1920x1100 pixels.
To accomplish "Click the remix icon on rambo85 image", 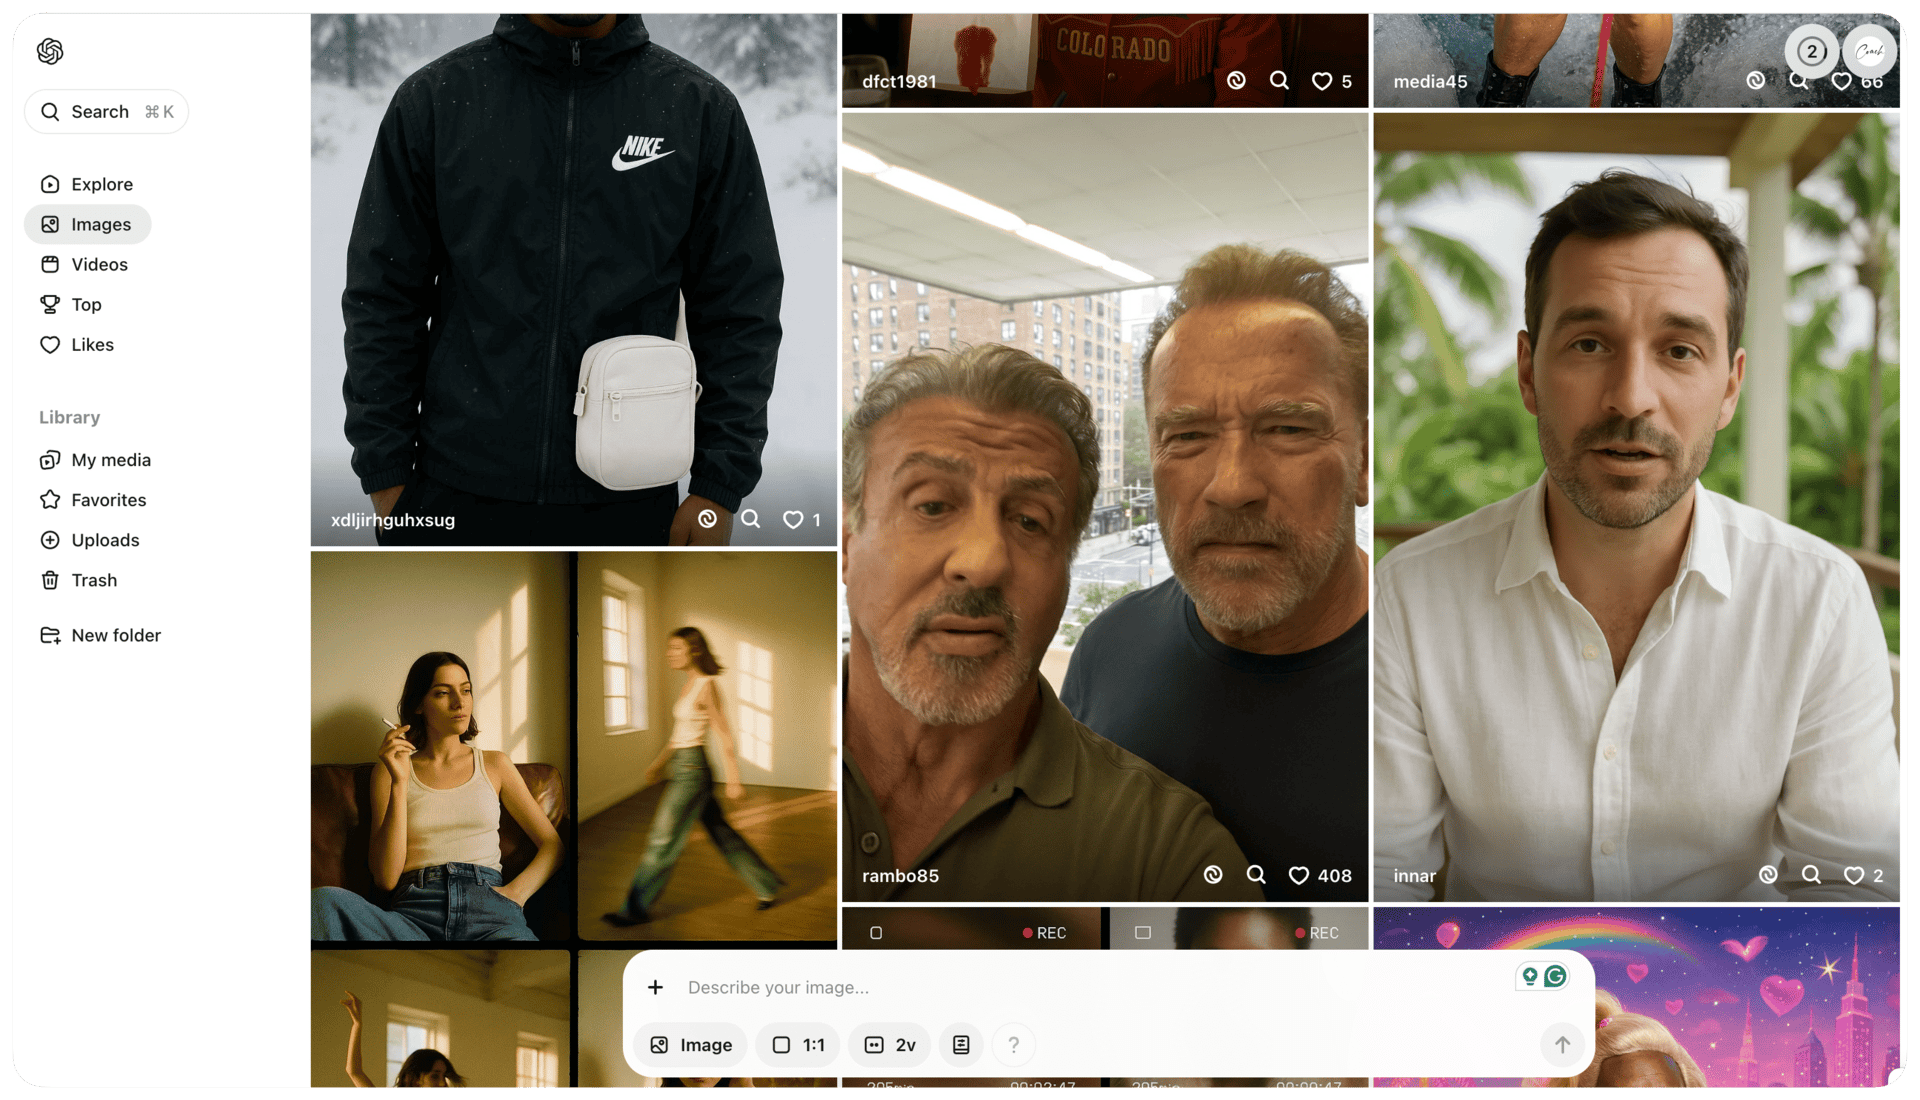I will [1213, 875].
